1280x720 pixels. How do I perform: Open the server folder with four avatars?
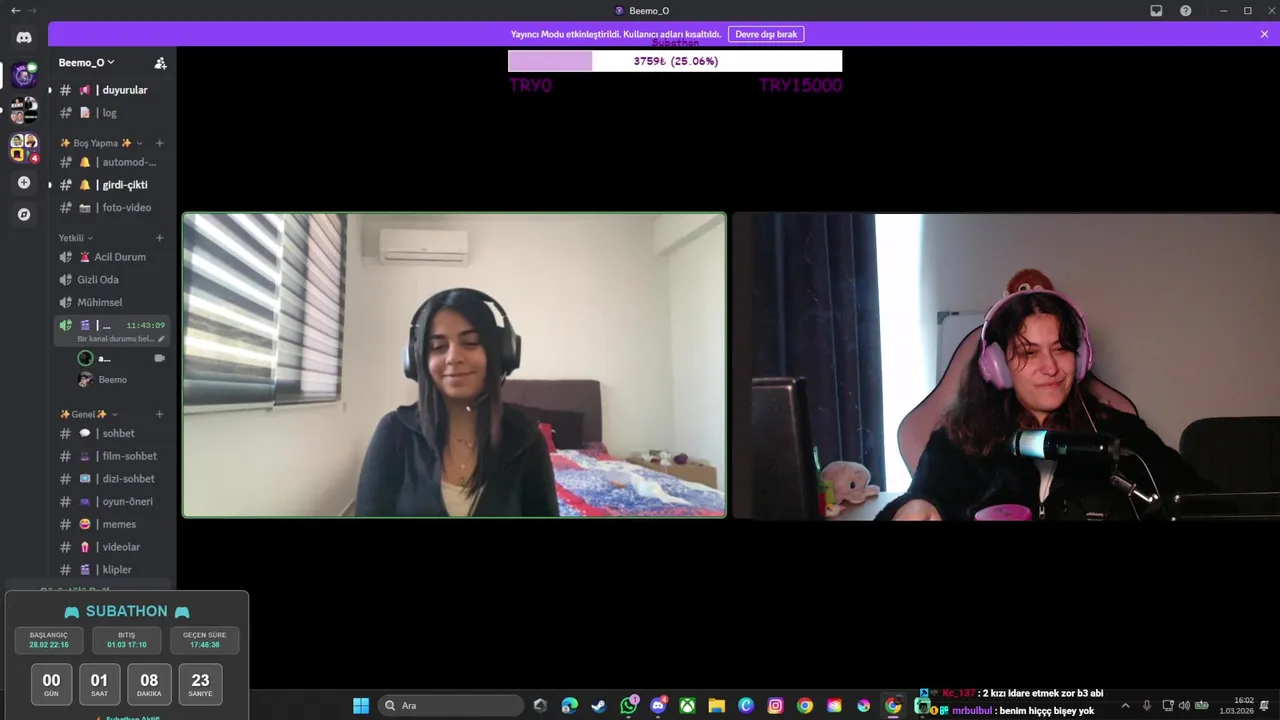pyautogui.click(x=24, y=110)
